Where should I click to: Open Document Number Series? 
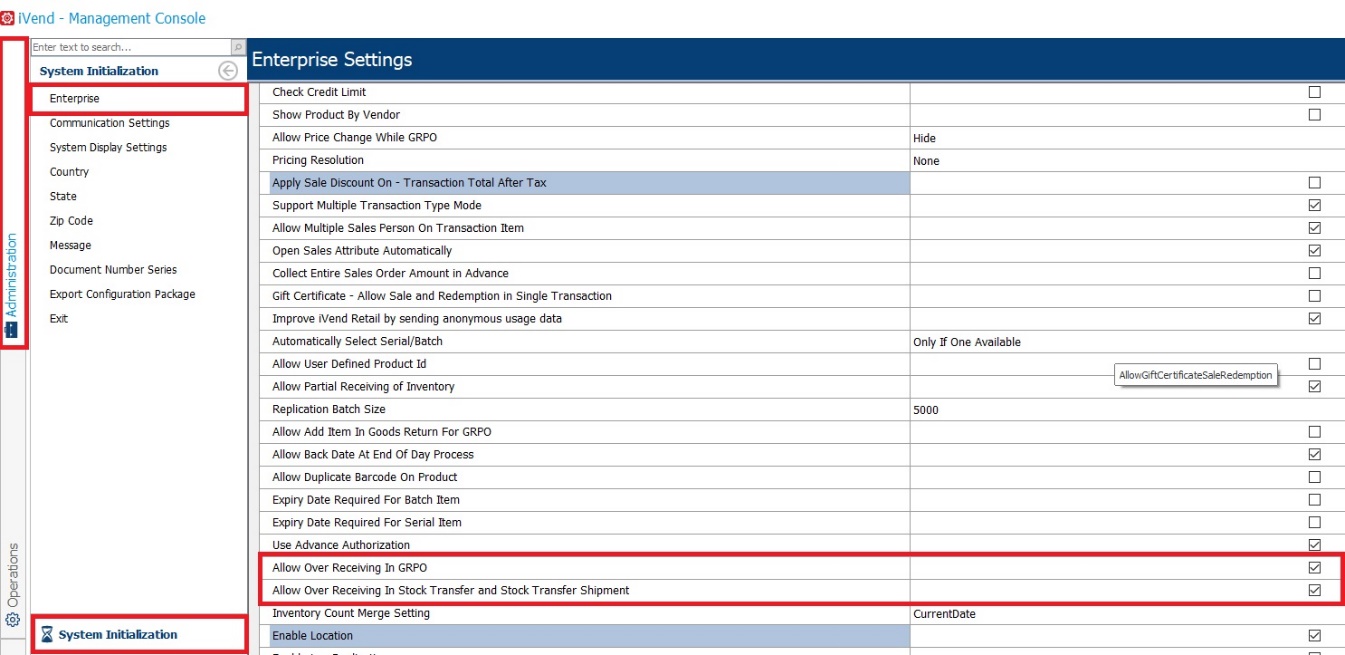click(113, 270)
